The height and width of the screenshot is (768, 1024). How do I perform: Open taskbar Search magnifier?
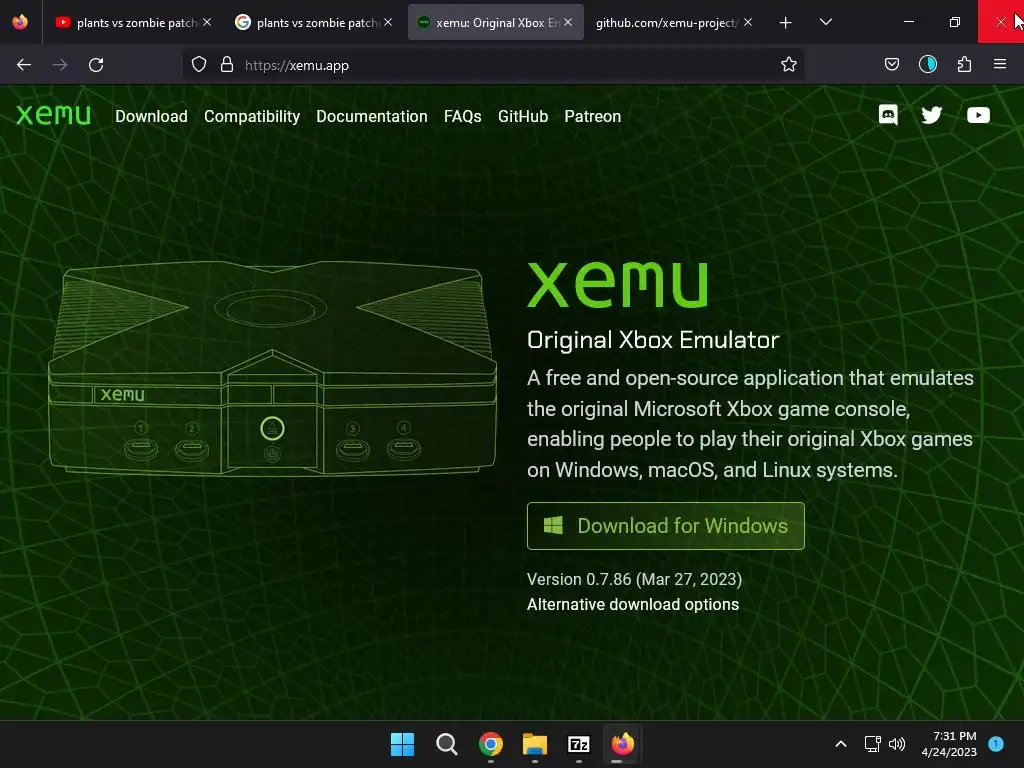click(447, 744)
